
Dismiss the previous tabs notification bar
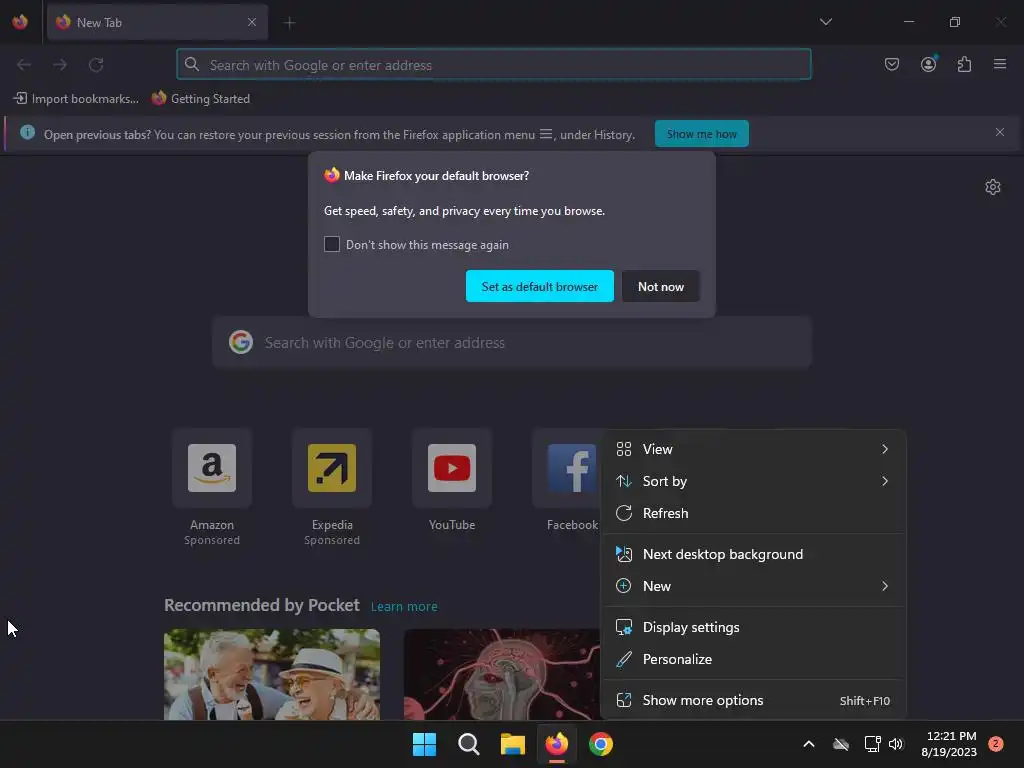(x=1000, y=133)
